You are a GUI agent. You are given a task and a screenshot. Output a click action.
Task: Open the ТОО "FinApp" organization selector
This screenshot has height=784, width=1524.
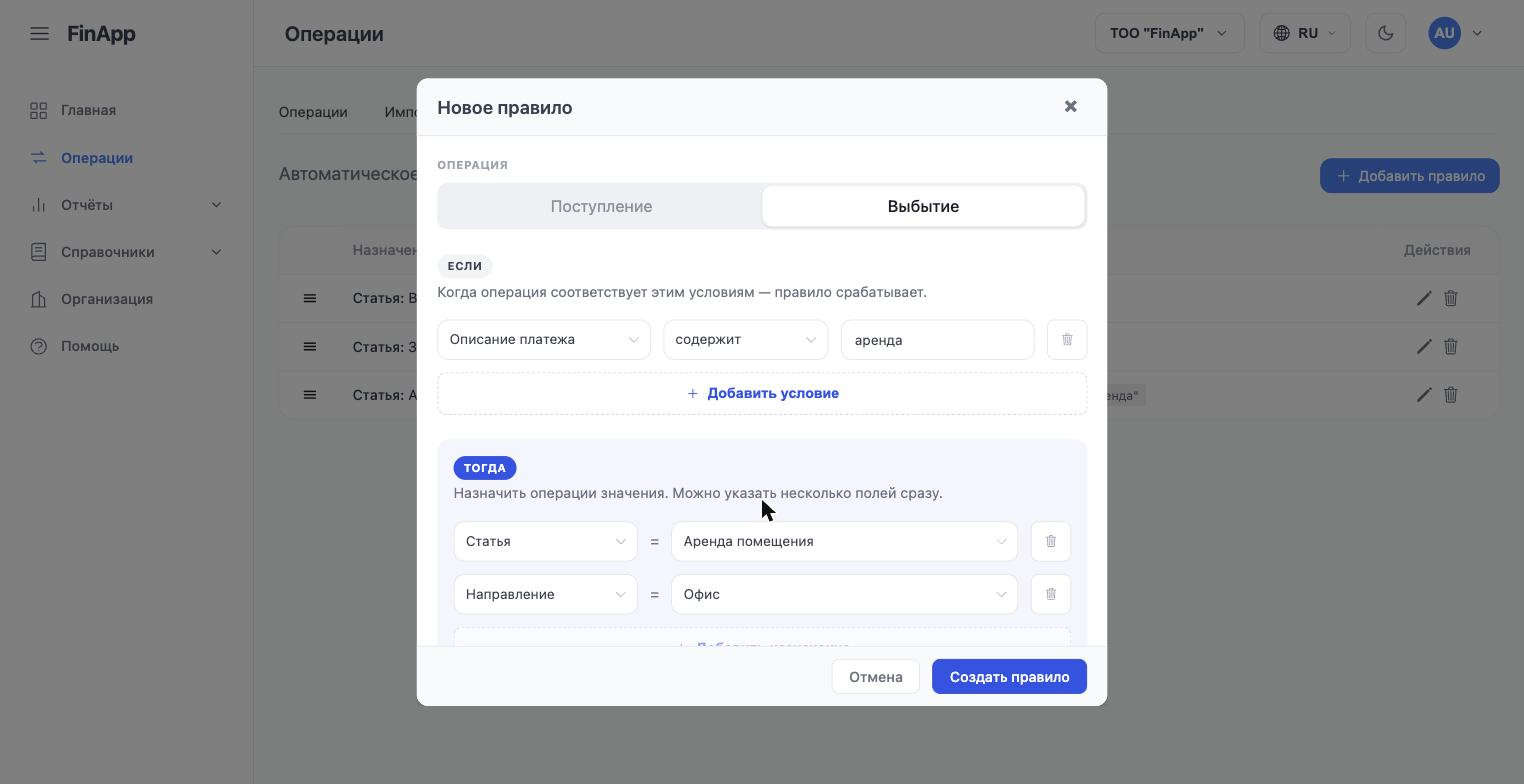[1169, 33]
